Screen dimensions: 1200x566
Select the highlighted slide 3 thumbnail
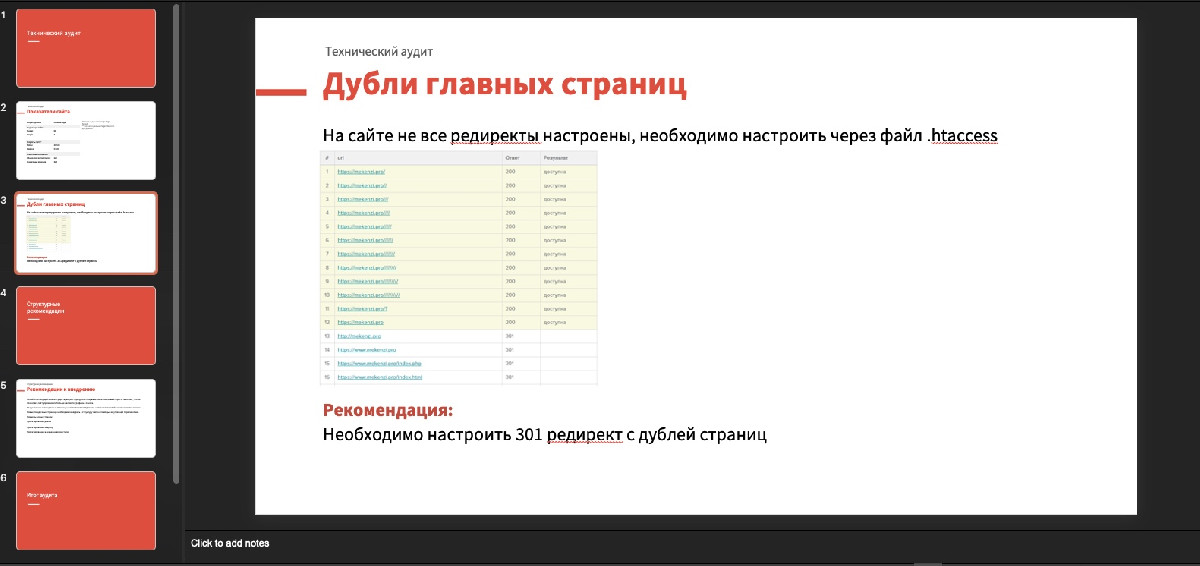86,233
